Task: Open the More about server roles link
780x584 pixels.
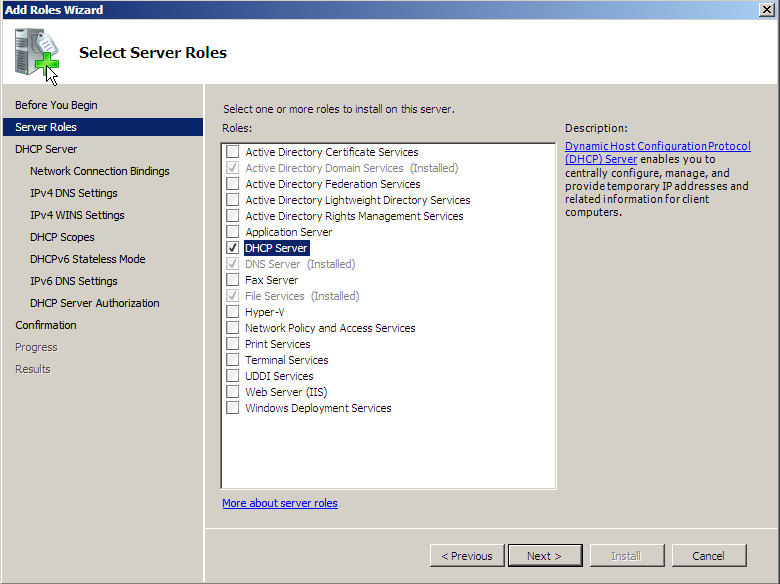Action: [x=280, y=503]
